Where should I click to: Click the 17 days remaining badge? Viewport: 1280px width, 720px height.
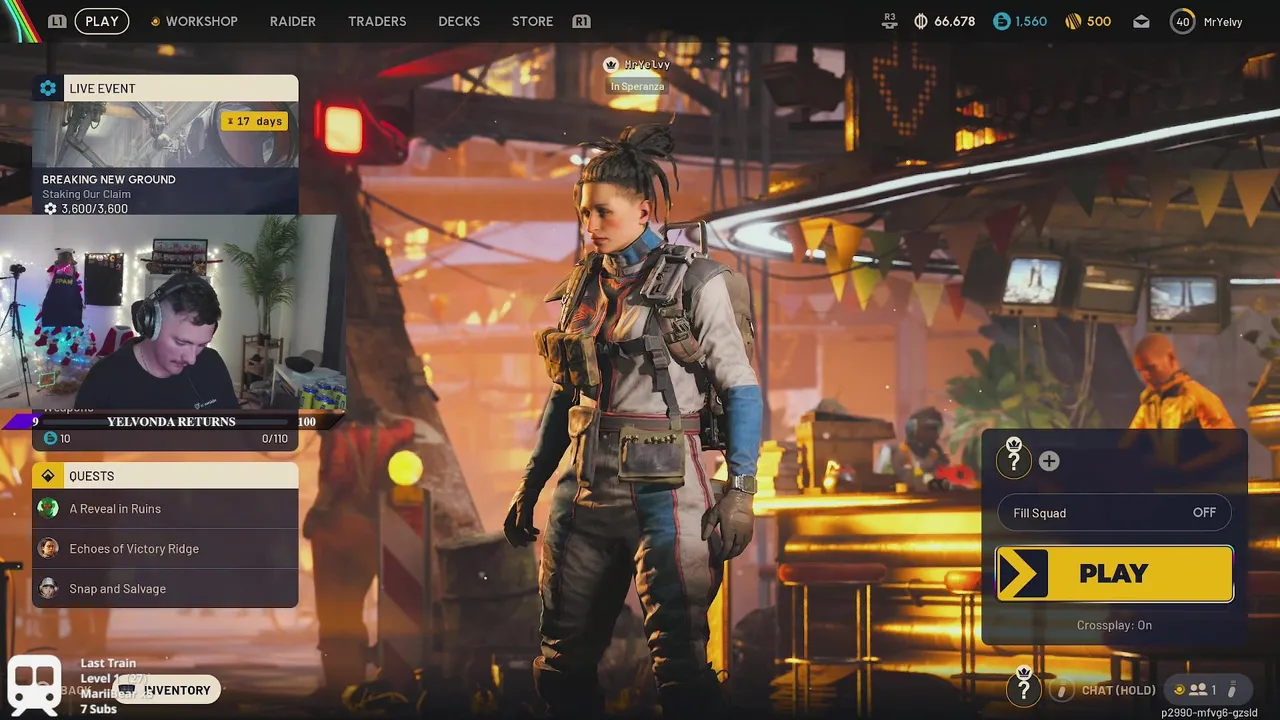255,121
